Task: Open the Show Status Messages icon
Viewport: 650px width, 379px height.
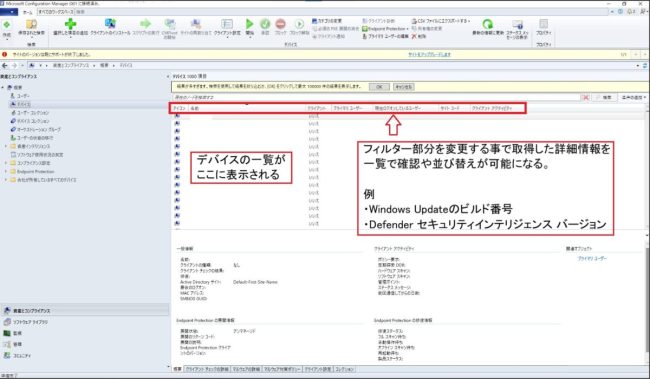Action: pyautogui.click(x=517, y=24)
